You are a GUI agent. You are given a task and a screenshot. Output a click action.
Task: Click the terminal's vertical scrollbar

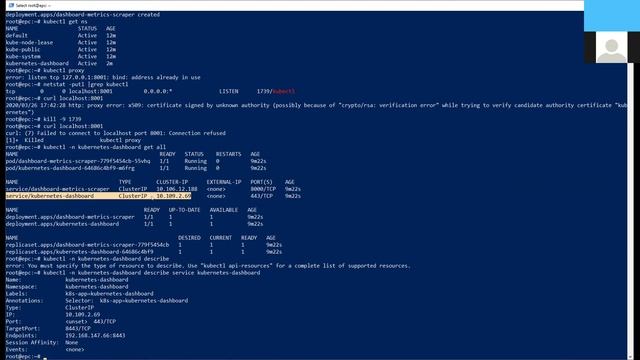631,210
